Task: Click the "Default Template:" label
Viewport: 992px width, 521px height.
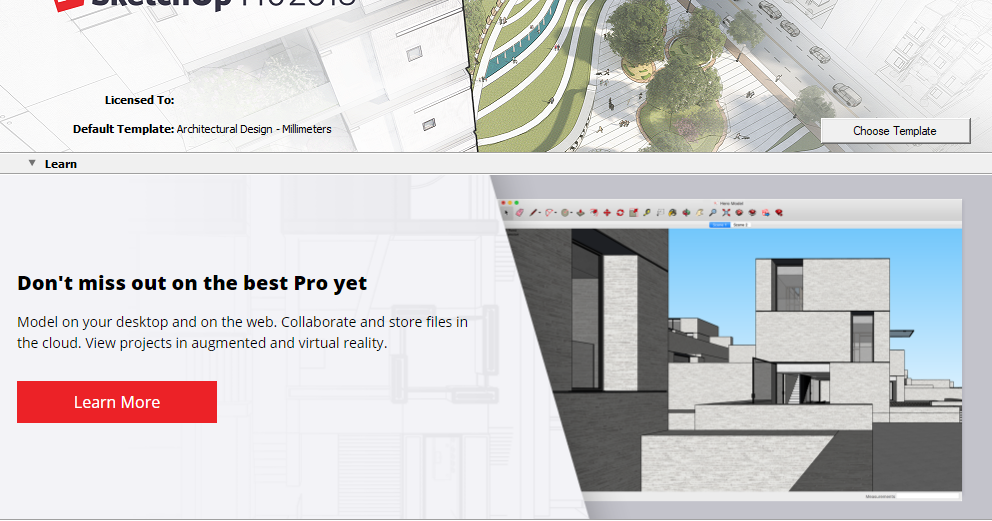Action: tap(123, 129)
